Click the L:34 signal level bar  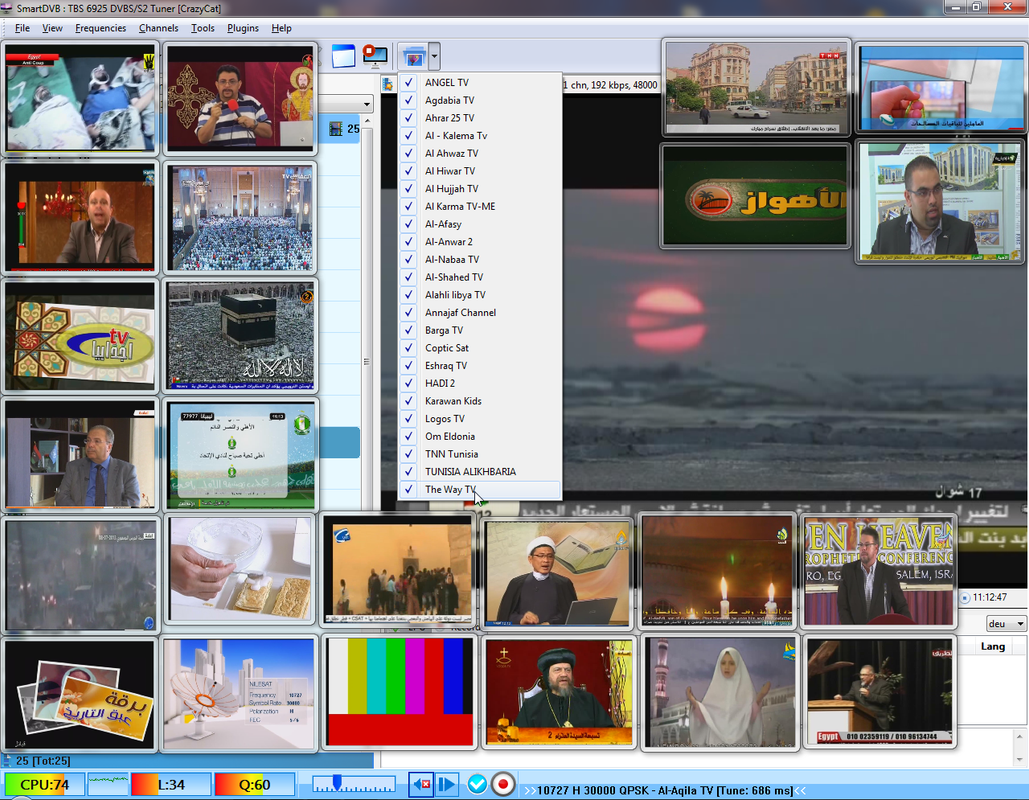tap(171, 784)
